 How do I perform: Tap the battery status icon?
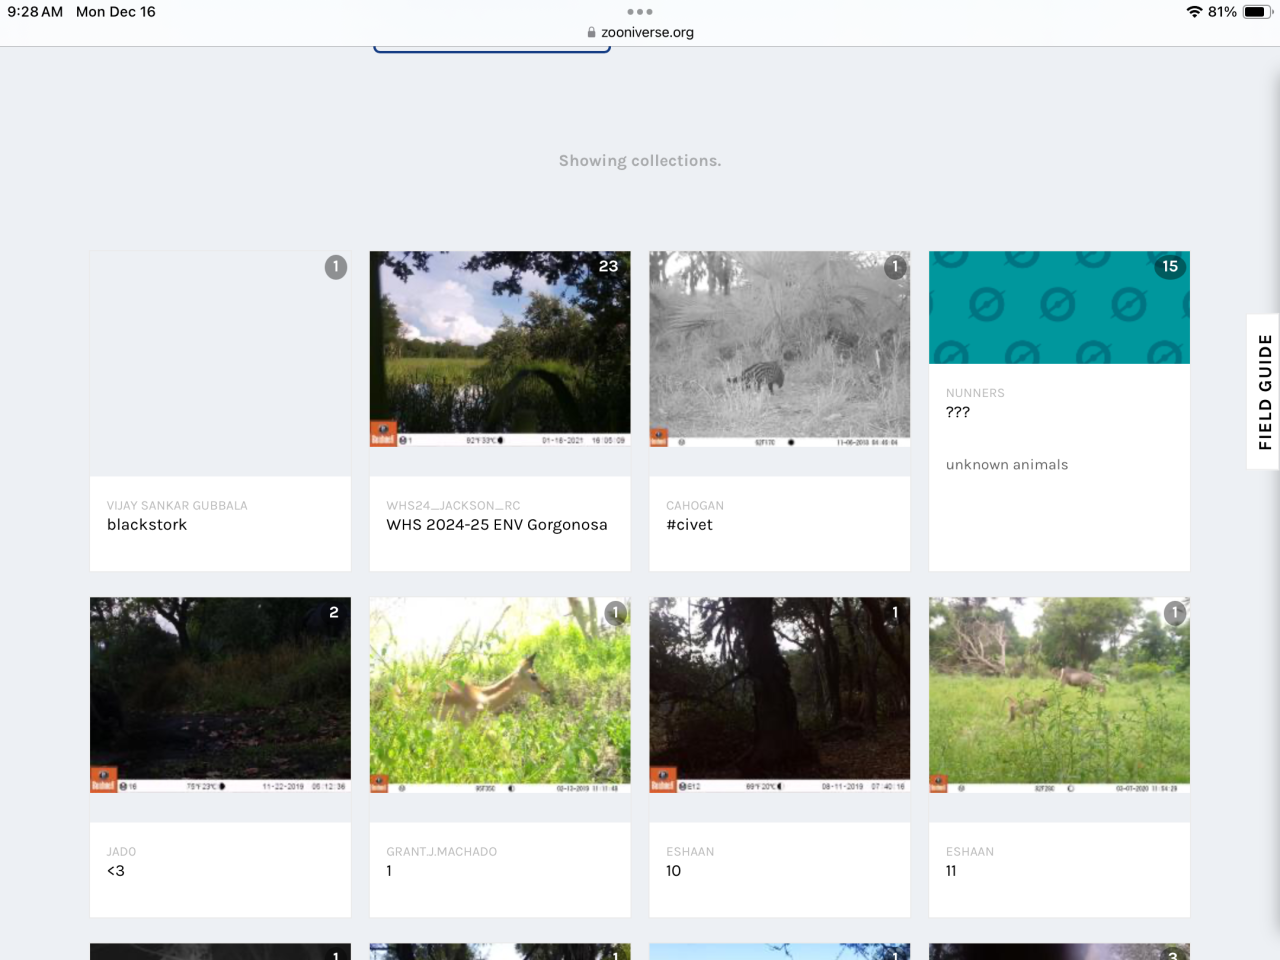[x=1257, y=12]
